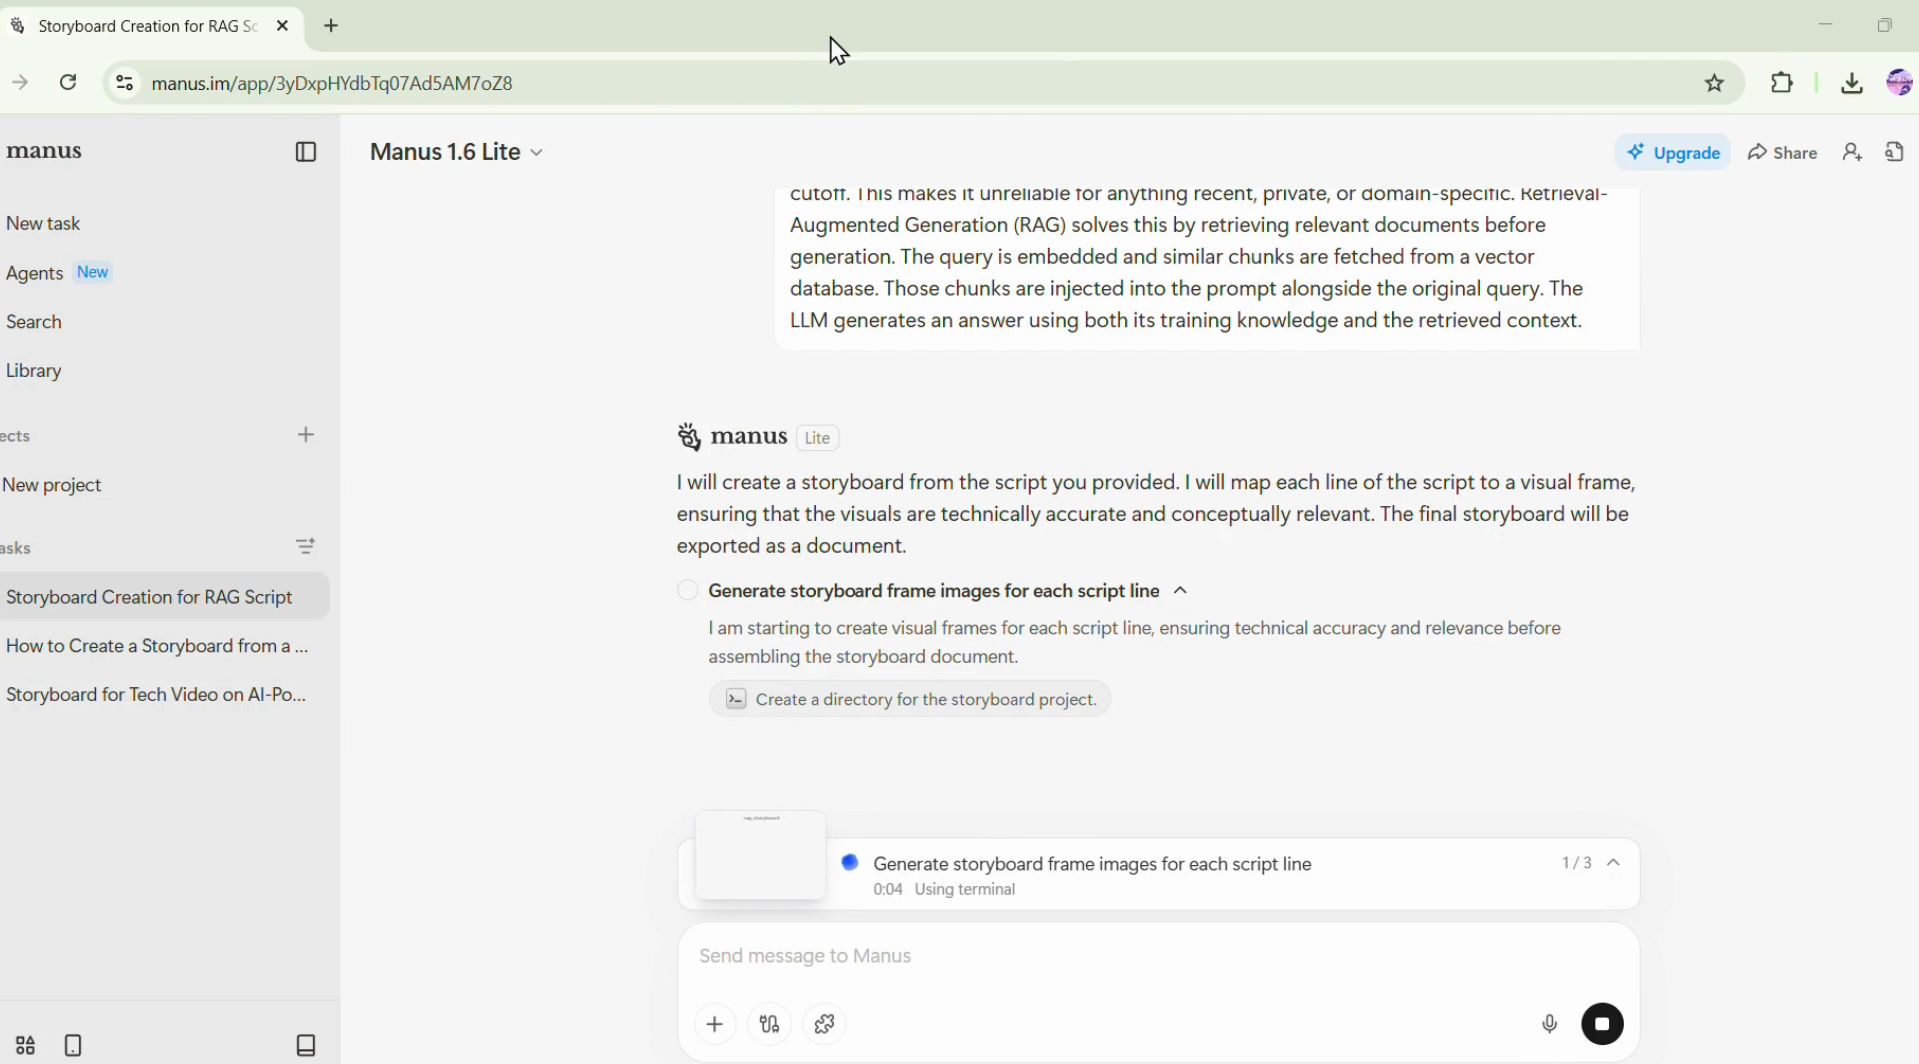
Task: Click the terminal icon in directory step chip
Action: [736, 699]
